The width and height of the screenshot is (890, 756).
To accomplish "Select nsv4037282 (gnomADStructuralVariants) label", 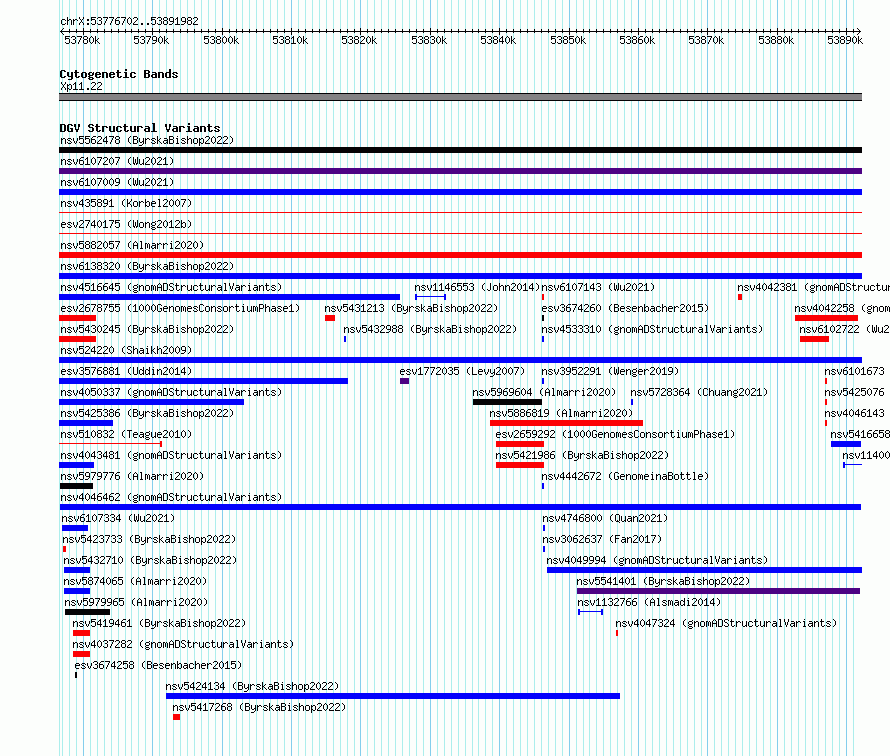I will 183,644.
